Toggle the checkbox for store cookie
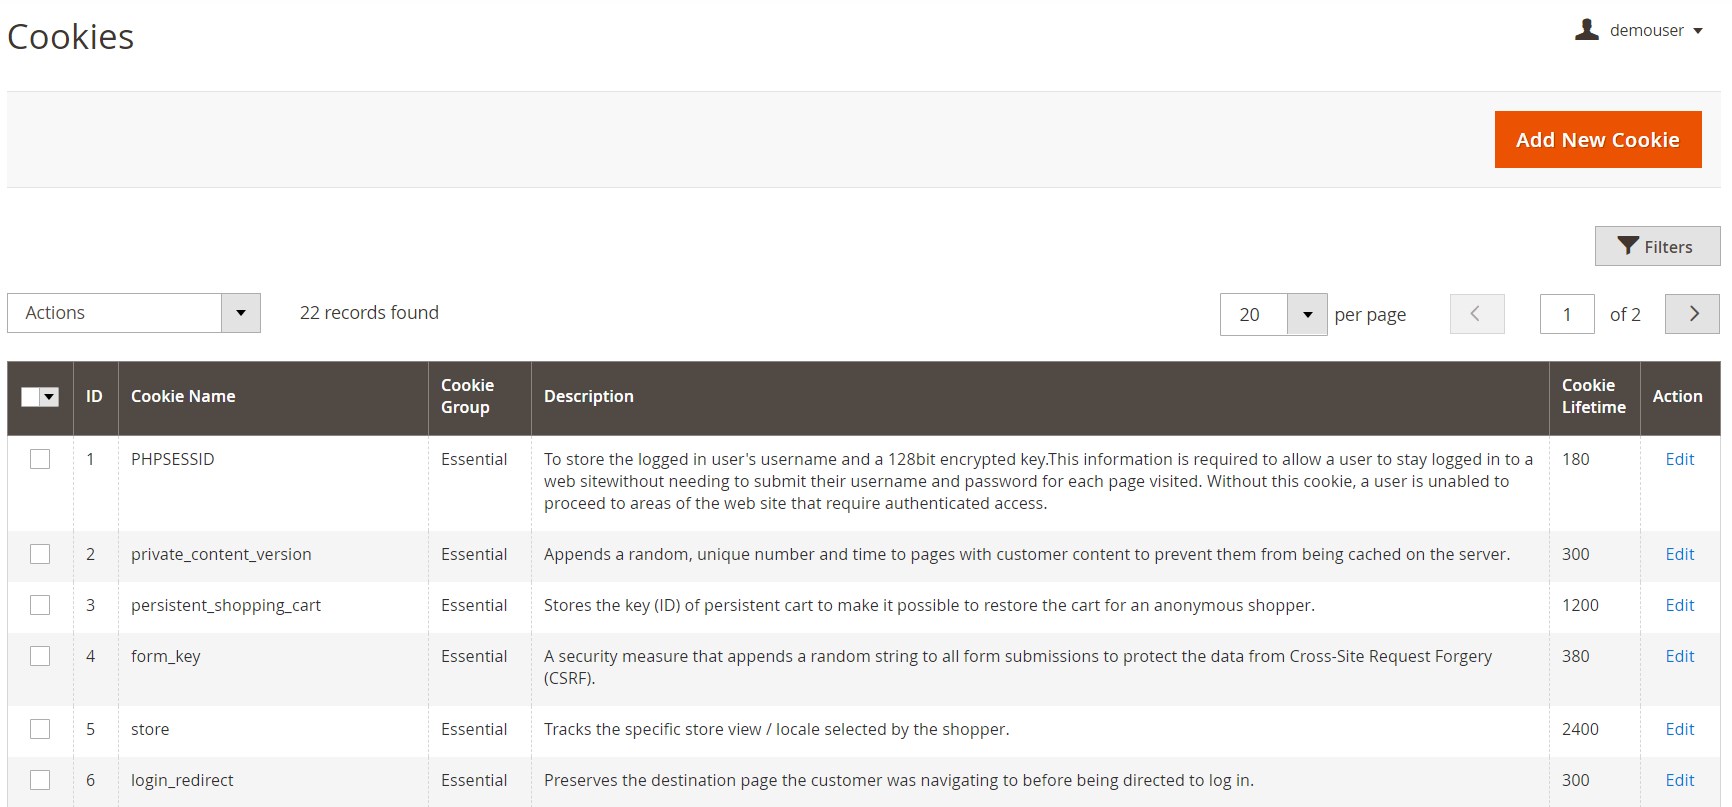 [40, 729]
